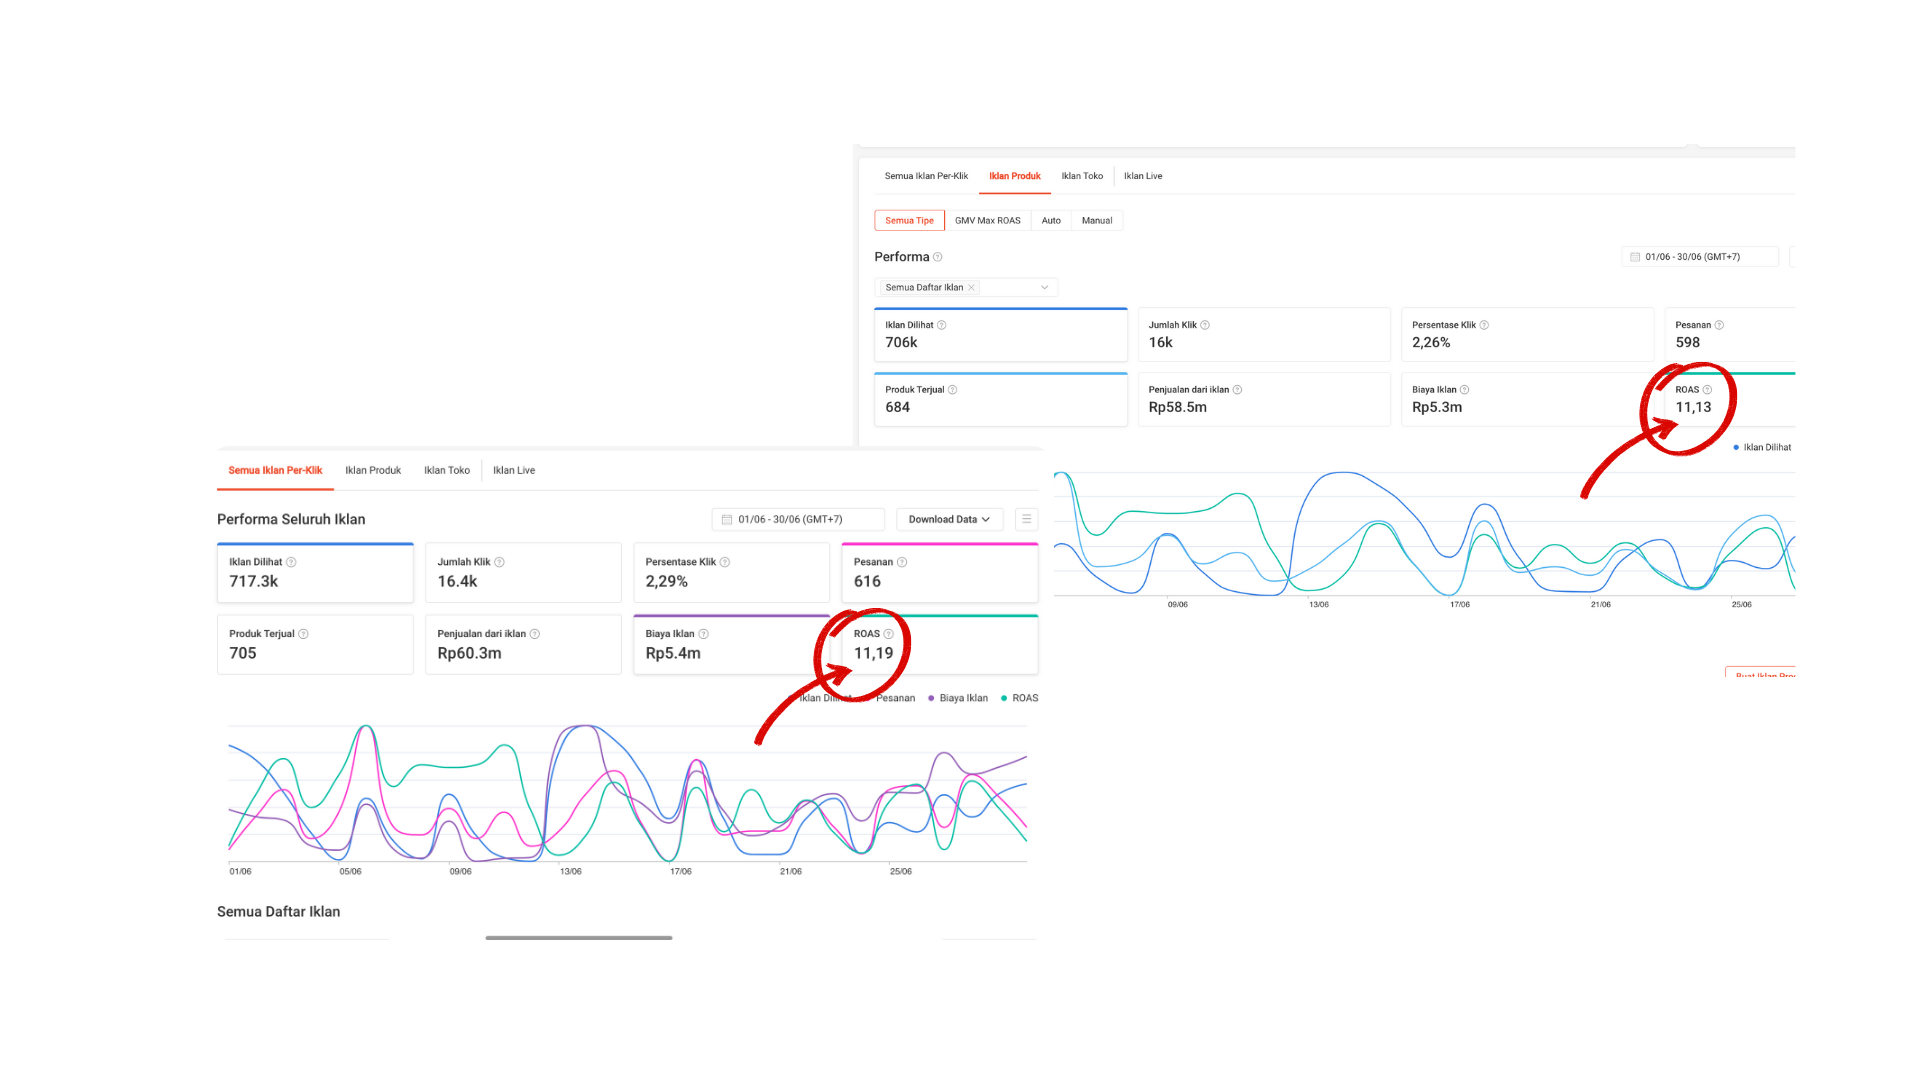Select the Manual ad type button
This screenshot has height=1080, width=1920.
click(x=1096, y=220)
